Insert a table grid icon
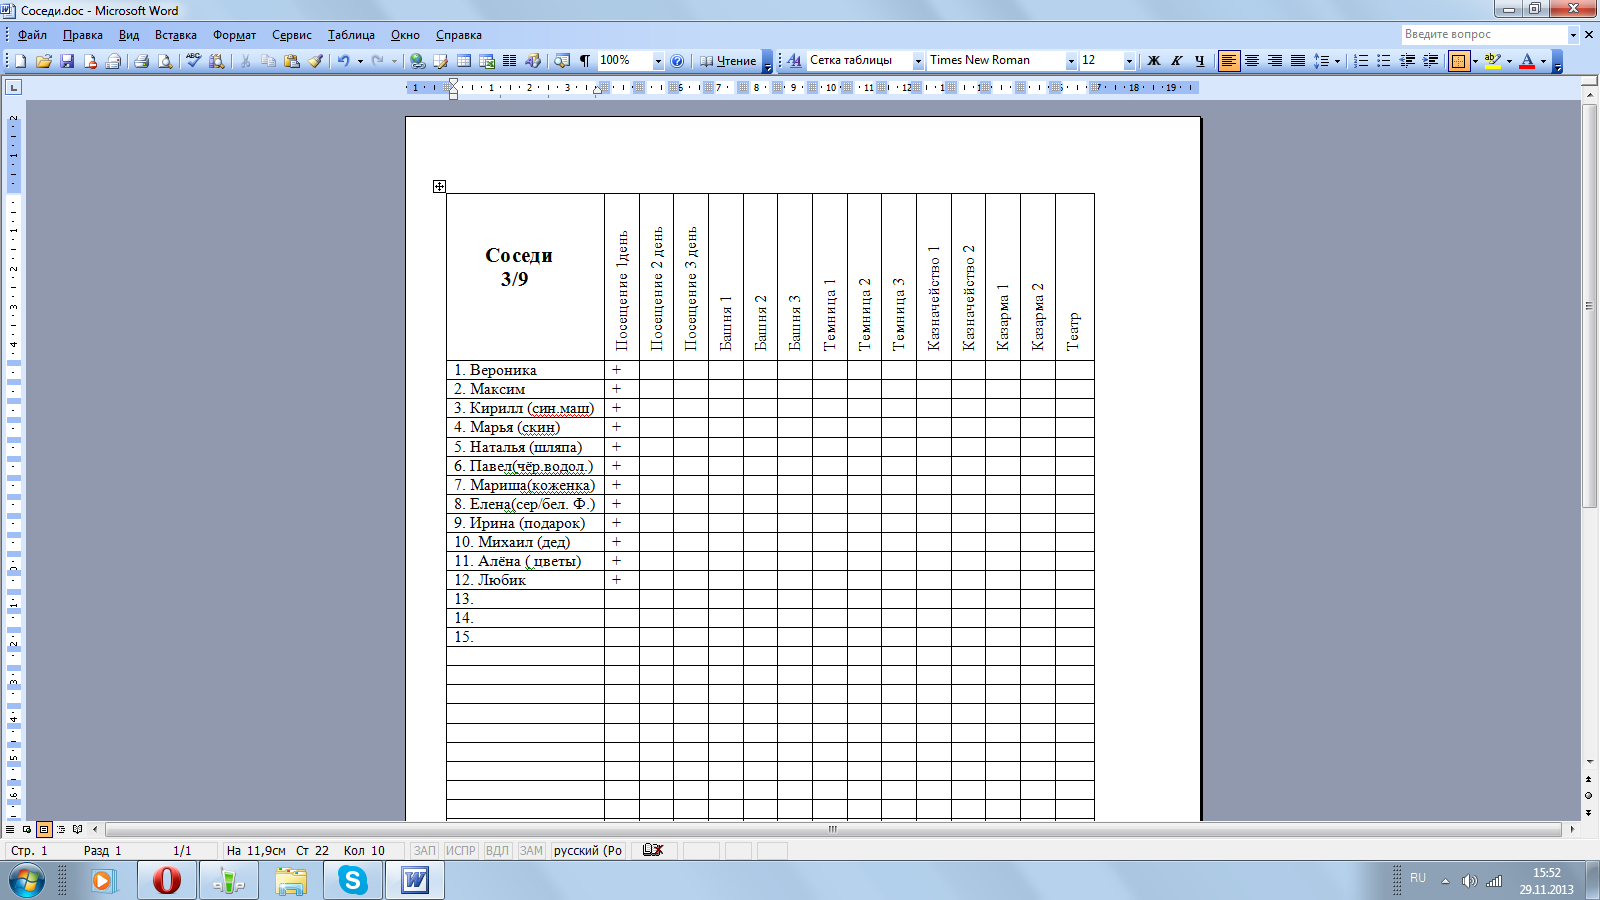This screenshot has height=900, width=1600. (463, 61)
